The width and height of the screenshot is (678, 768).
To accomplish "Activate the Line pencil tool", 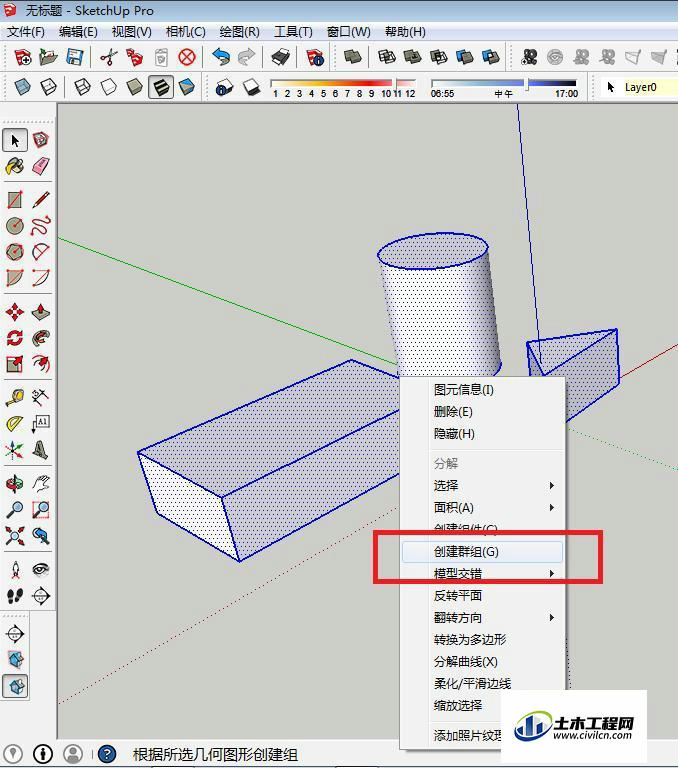I will tap(41, 200).
